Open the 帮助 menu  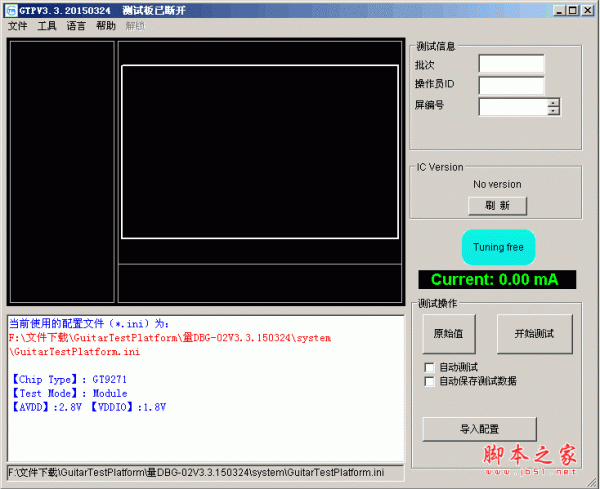point(106,26)
